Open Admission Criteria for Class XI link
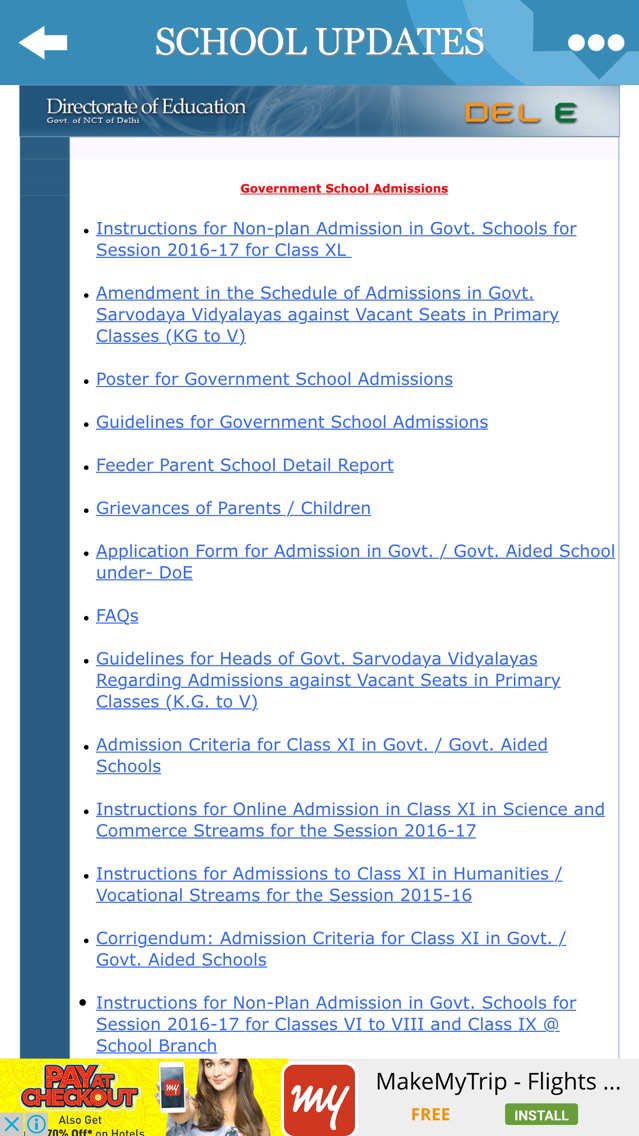The image size is (639, 1136). 322,755
